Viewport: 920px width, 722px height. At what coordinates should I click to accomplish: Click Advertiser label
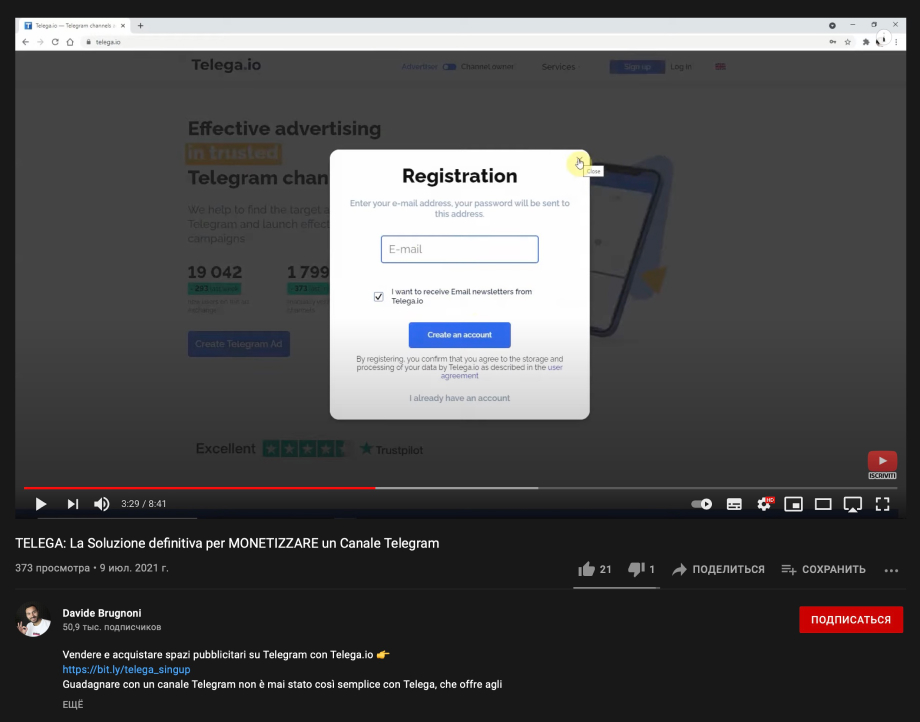[x=420, y=67]
